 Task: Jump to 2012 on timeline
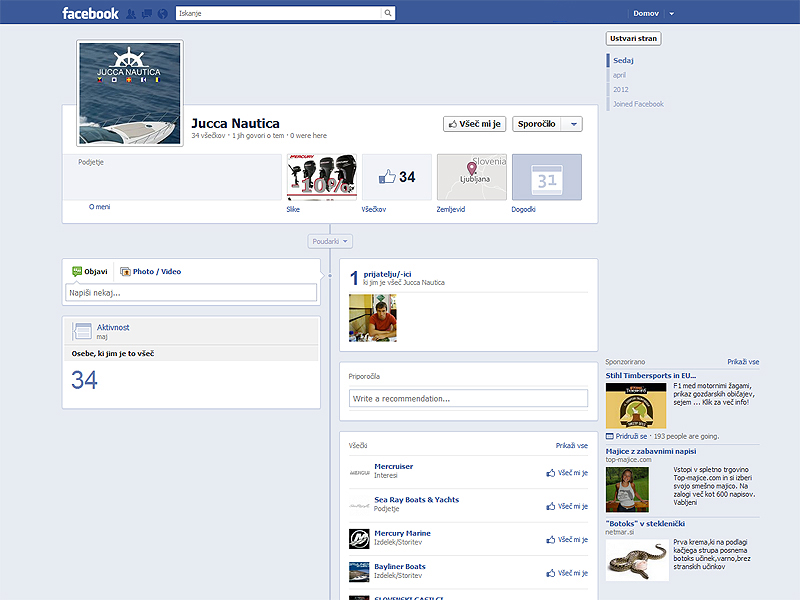[620, 89]
